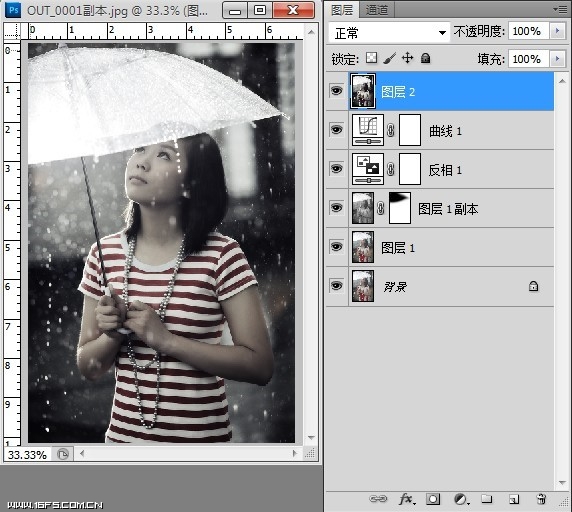Click the 填充 value field

529,59
